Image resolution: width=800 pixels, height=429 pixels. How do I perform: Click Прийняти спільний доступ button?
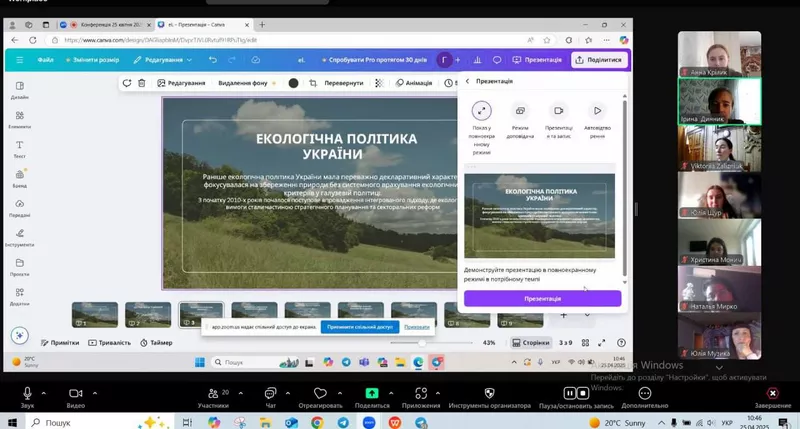[x=360, y=327]
